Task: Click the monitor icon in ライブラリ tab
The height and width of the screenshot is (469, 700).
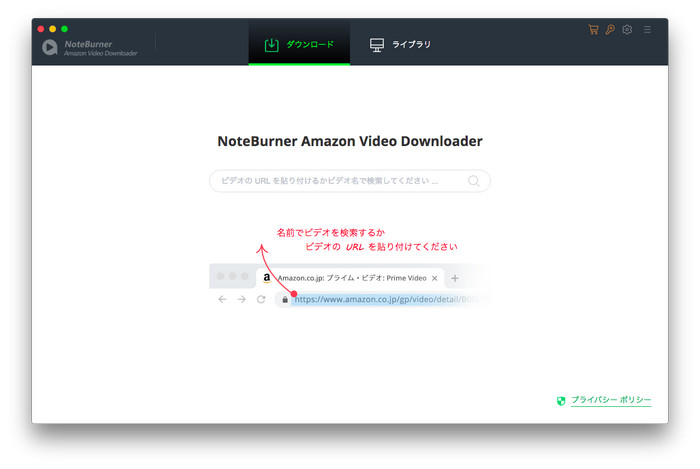Action: pyautogui.click(x=377, y=45)
